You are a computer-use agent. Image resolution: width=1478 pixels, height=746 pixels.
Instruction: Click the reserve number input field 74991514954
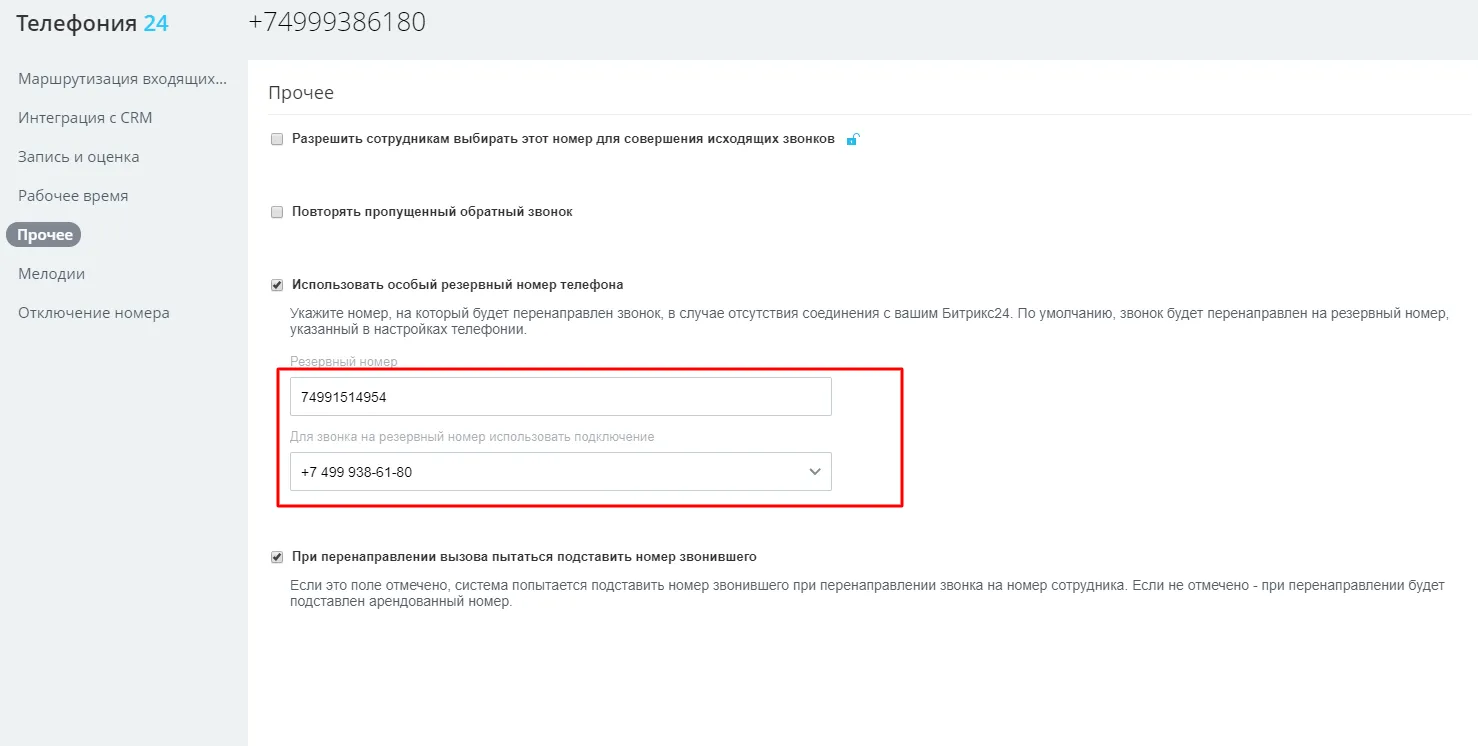click(x=560, y=397)
